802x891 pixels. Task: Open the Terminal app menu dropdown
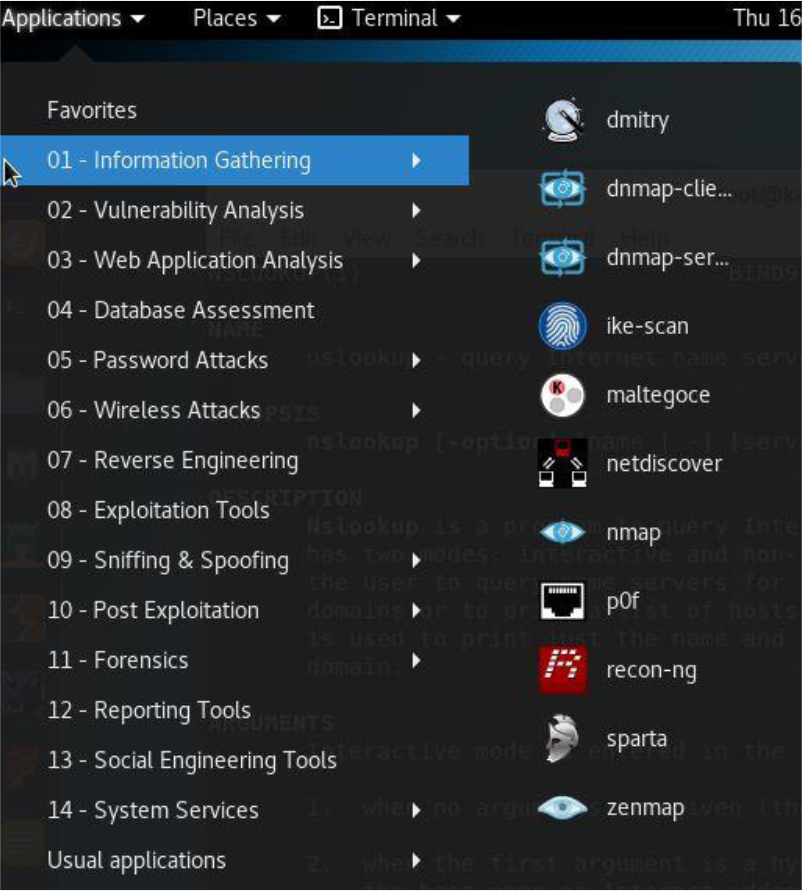[389, 18]
